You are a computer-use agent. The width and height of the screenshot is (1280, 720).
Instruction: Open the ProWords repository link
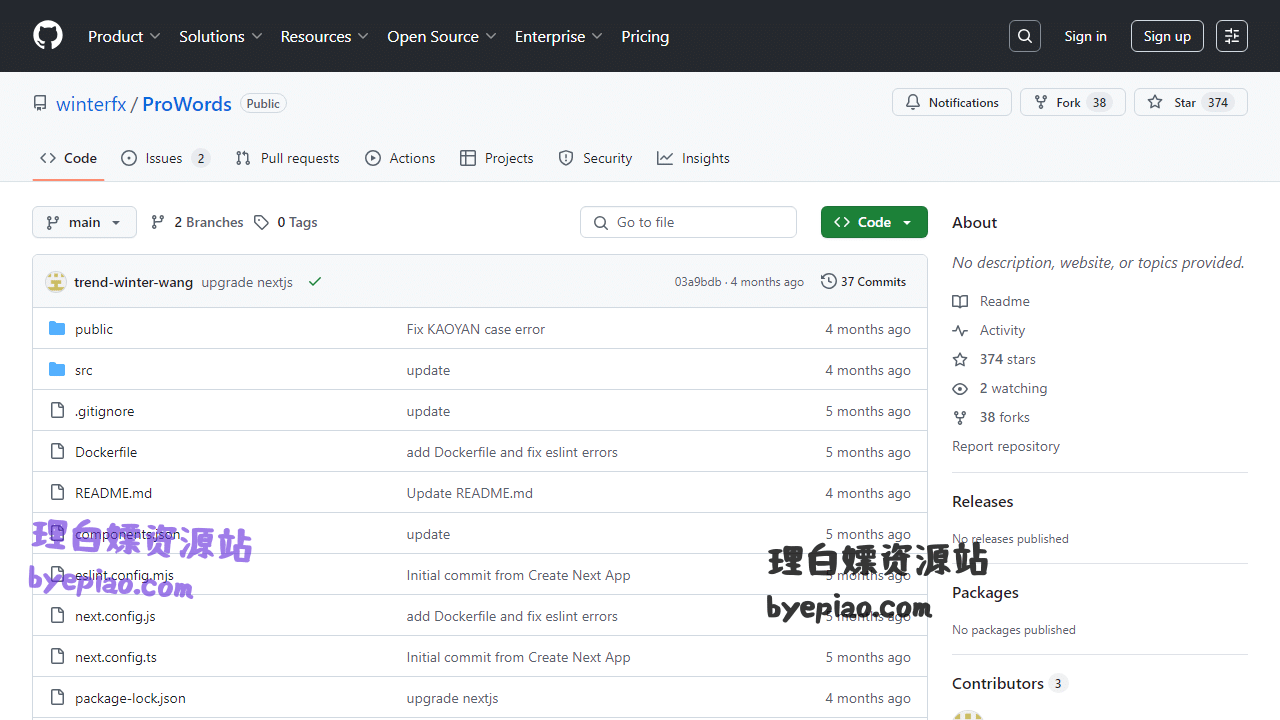coord(187,103)
